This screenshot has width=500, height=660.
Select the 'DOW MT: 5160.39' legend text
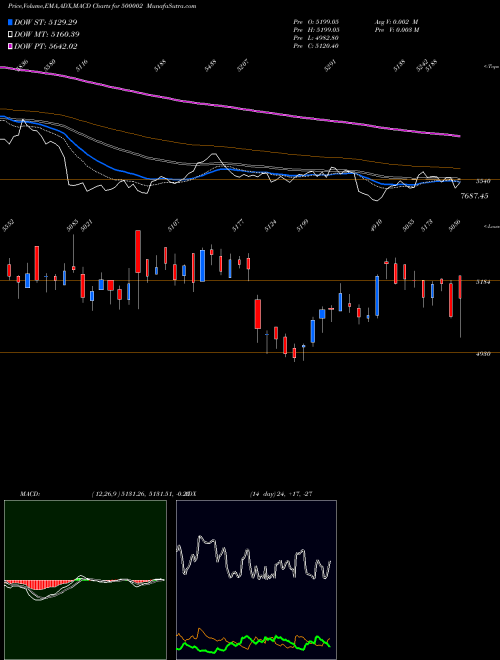coord(47,35)
